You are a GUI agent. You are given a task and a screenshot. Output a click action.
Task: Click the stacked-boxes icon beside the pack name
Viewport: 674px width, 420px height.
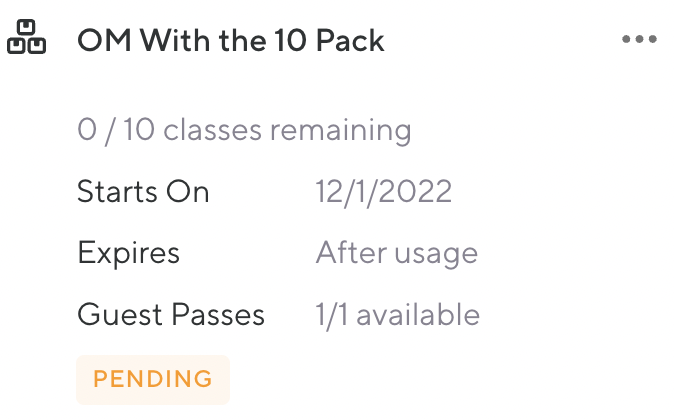[x=28, y=38]
